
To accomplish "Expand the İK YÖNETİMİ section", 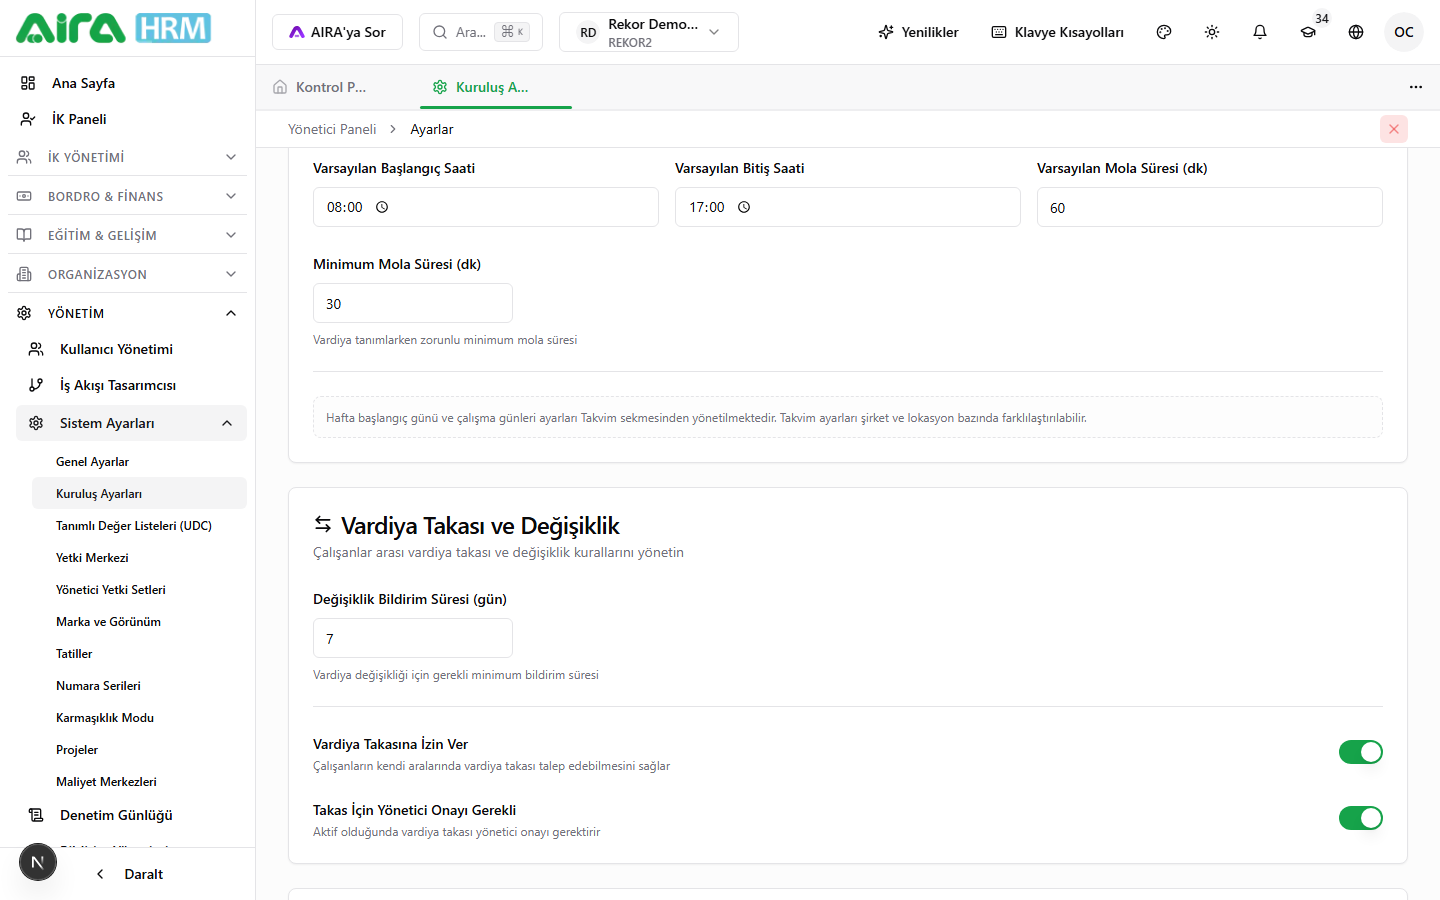I will pos(128,157).
